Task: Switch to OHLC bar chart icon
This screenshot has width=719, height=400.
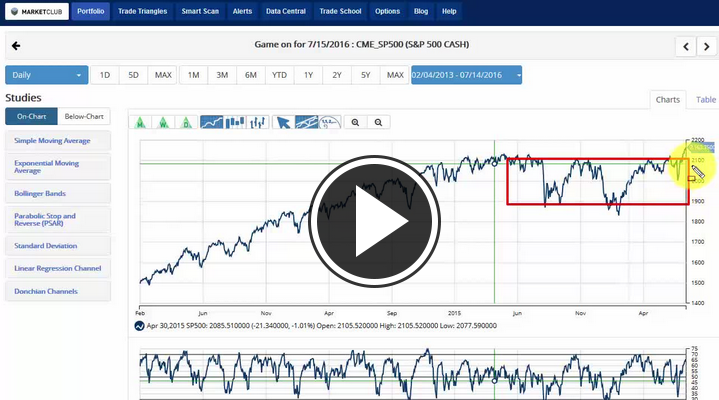Action: pyautogui.click(x=259, y=122)
